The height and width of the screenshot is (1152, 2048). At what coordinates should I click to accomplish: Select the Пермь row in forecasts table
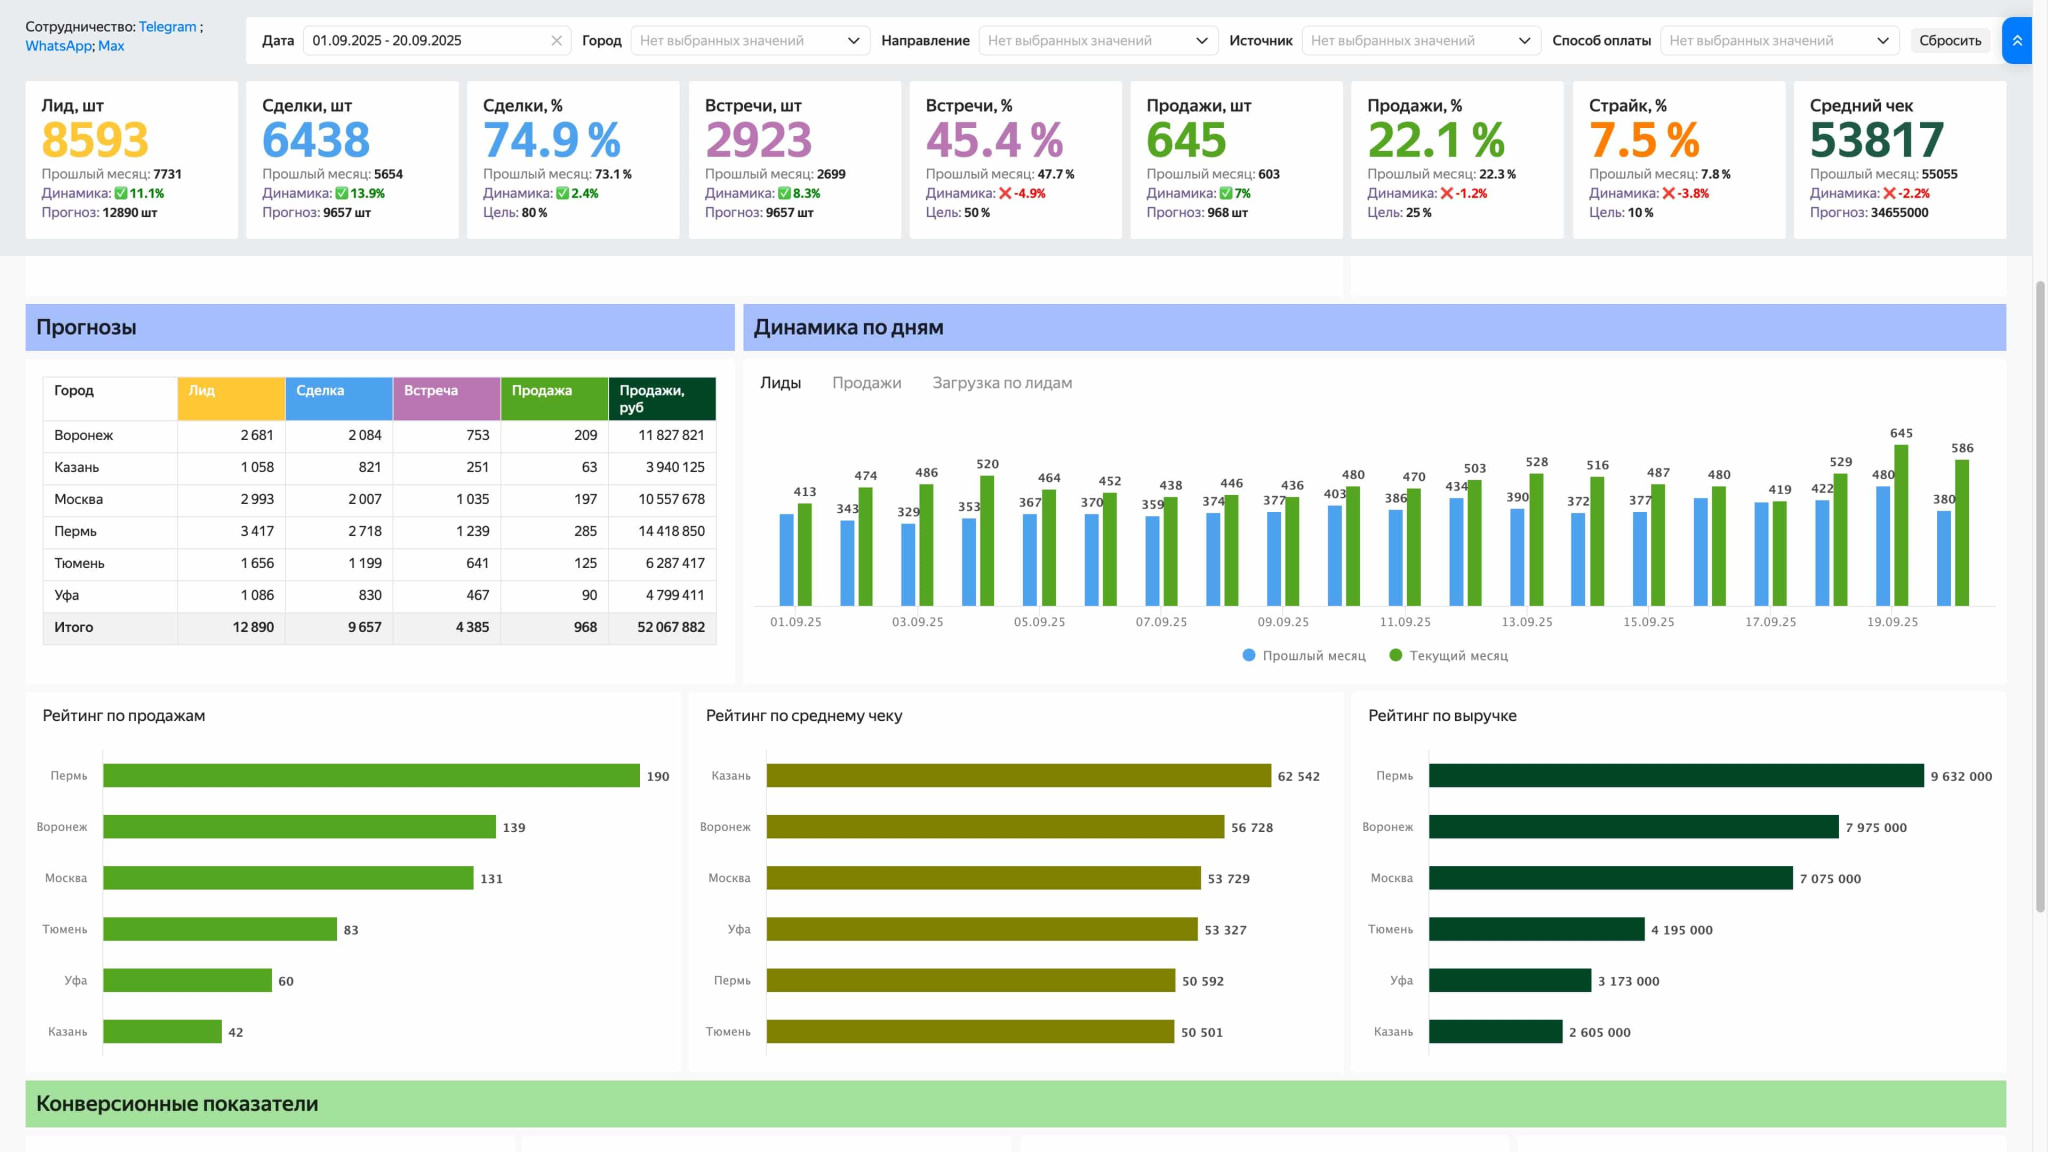[x=380, y=532]
